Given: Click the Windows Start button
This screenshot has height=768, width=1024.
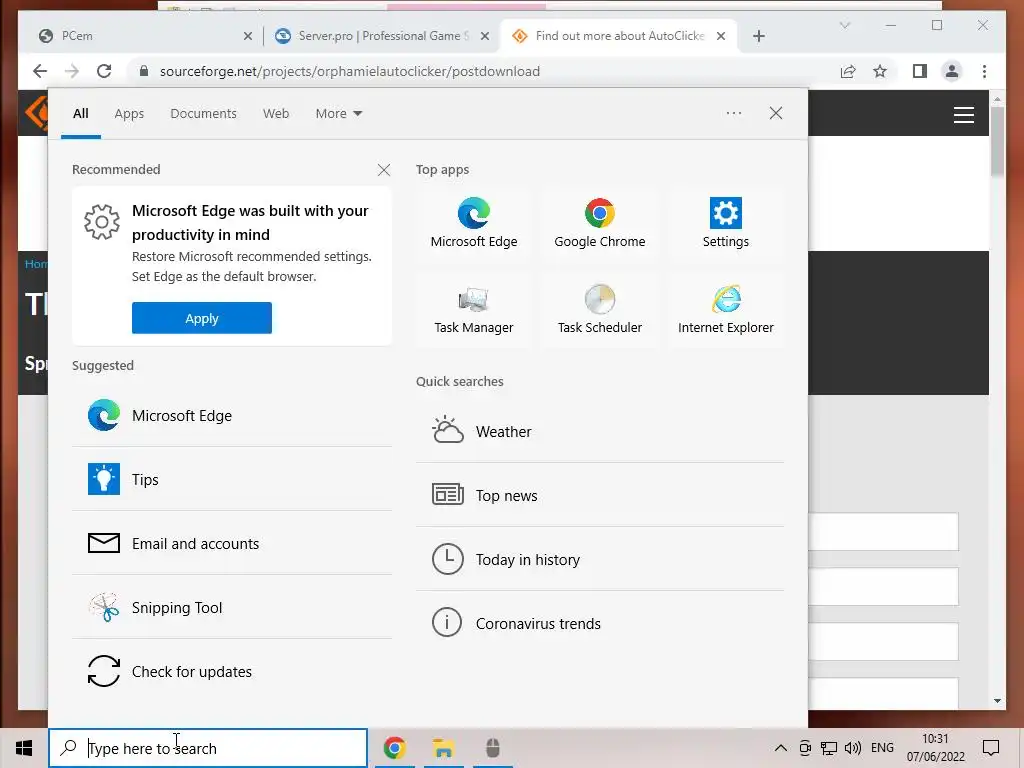Looking at the screenshot, I should (x=24, y=748).
